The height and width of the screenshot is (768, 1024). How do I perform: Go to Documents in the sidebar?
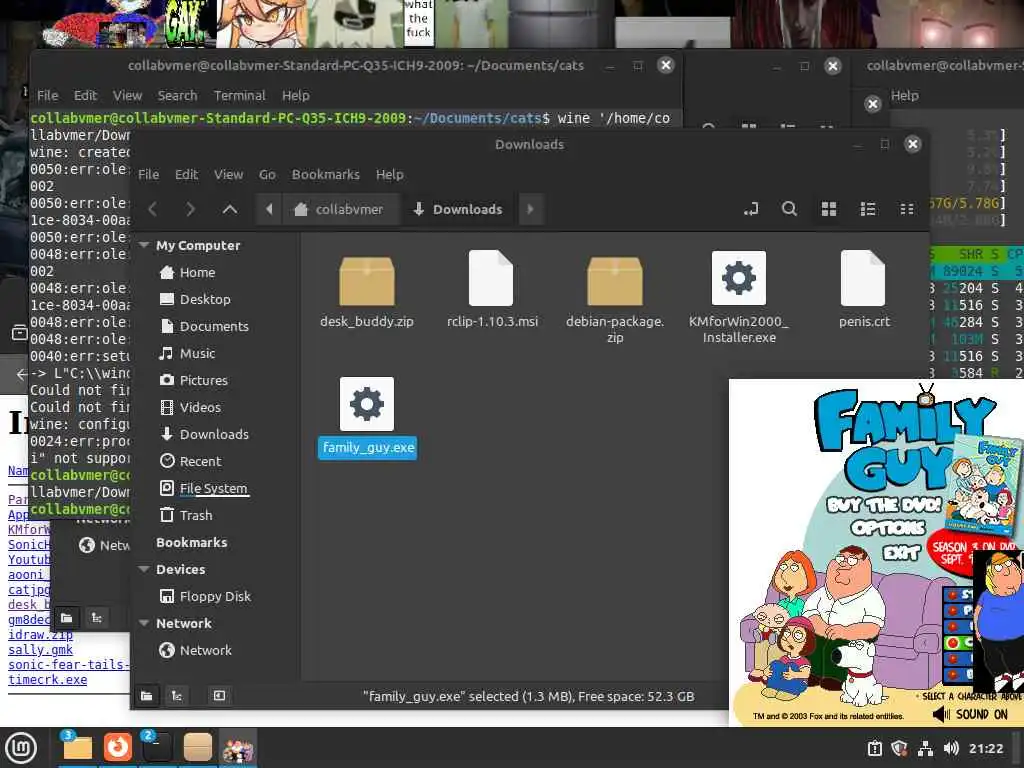click(x=214, y=326)
